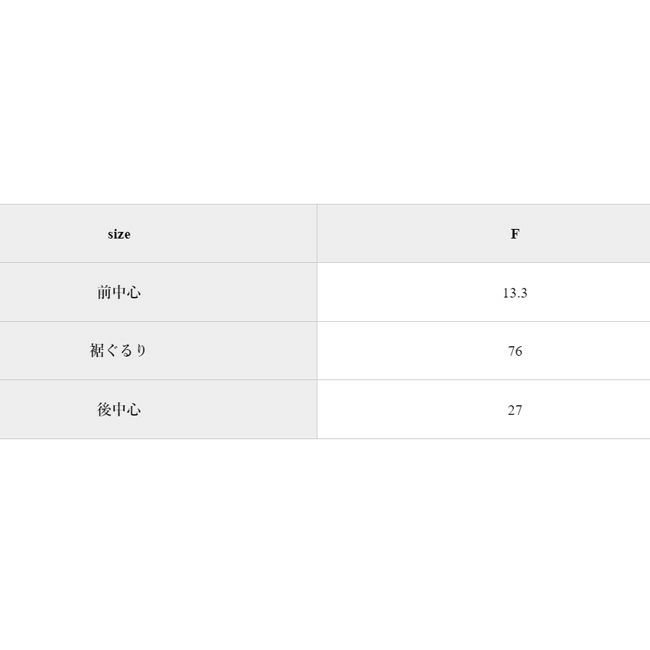Viewport: 650px width, 650px height.
Task: Click the value 27 in the table
Action: coord(515,410)
